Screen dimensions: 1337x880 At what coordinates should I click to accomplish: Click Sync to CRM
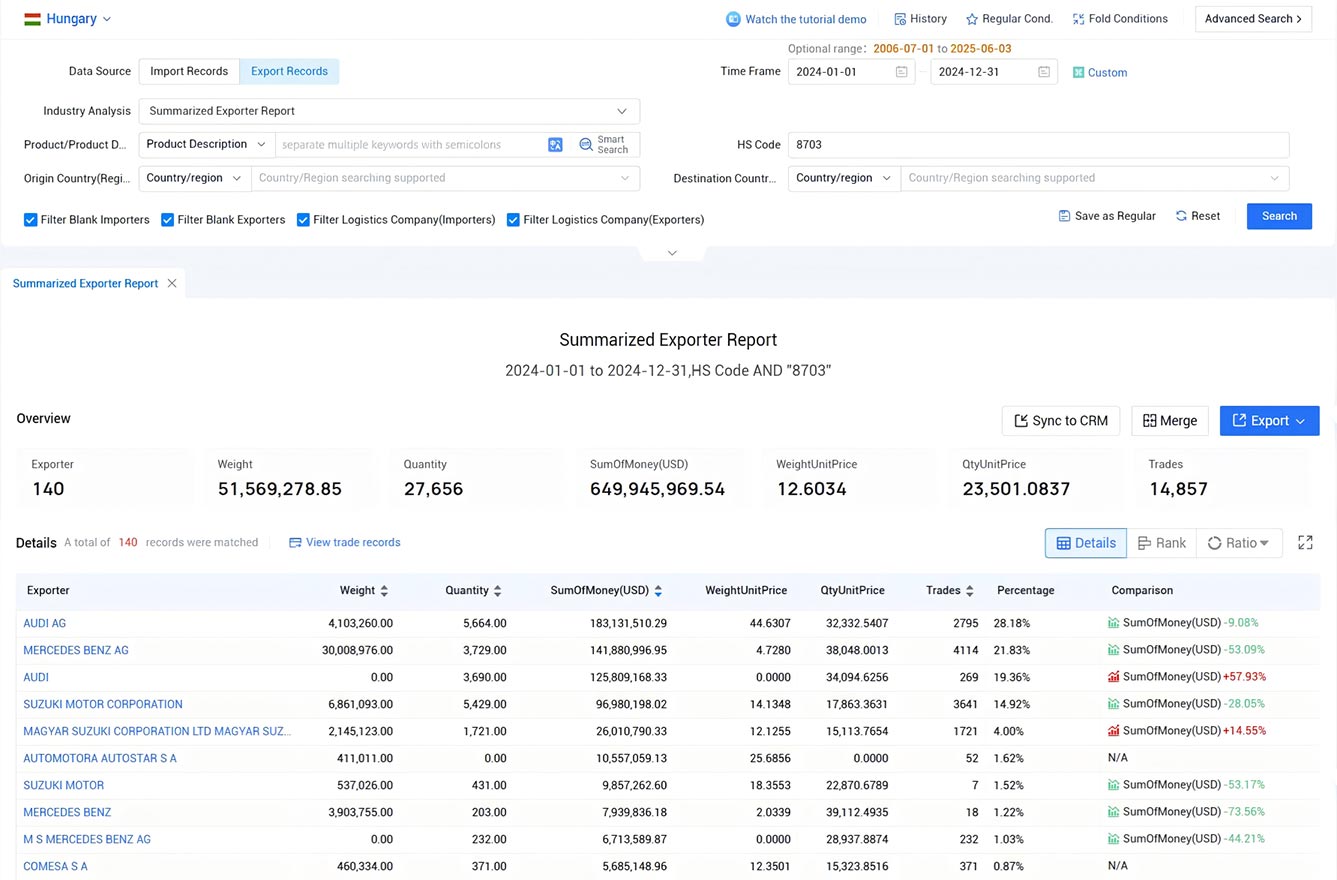click(x=1060, y=420)
